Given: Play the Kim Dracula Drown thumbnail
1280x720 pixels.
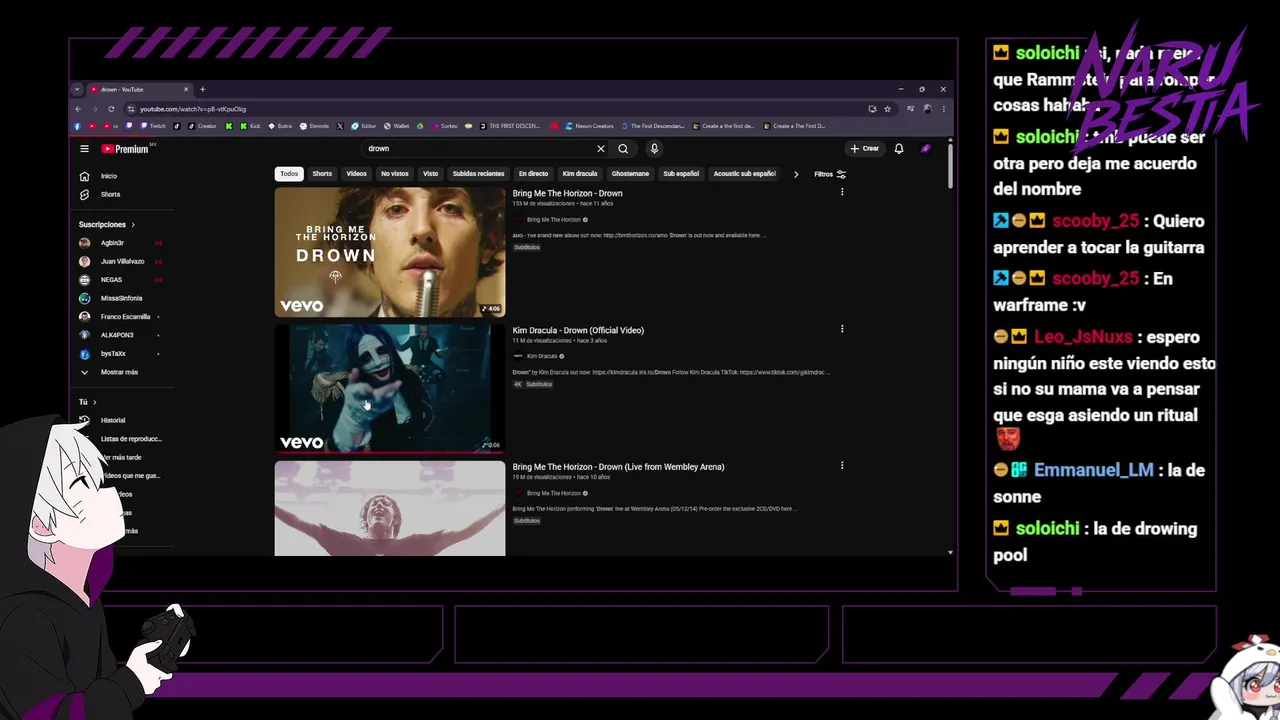Looking at the screenshot, I should click(390, 388).
